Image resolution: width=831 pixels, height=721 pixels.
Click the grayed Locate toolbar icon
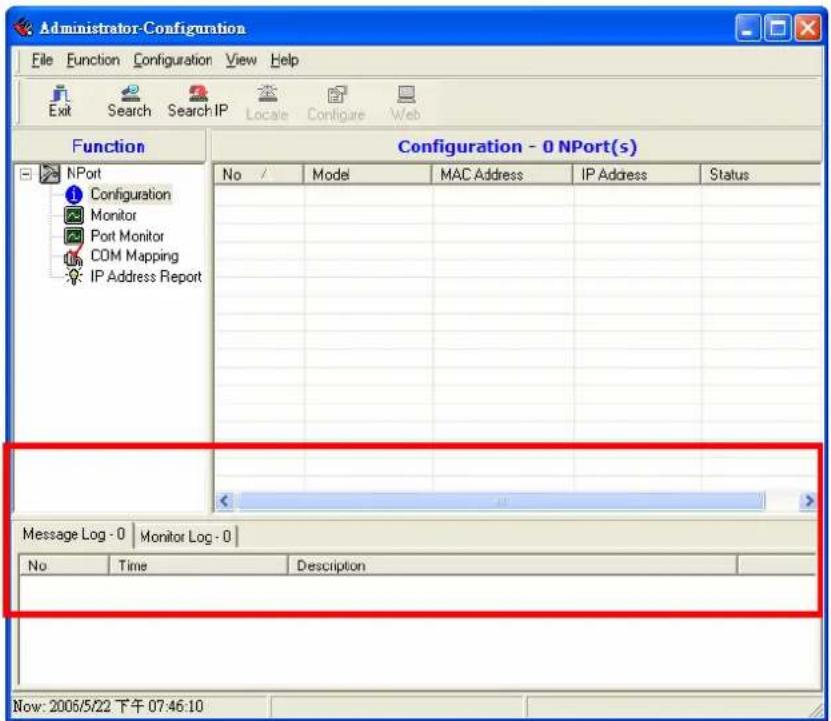point(267,103)
